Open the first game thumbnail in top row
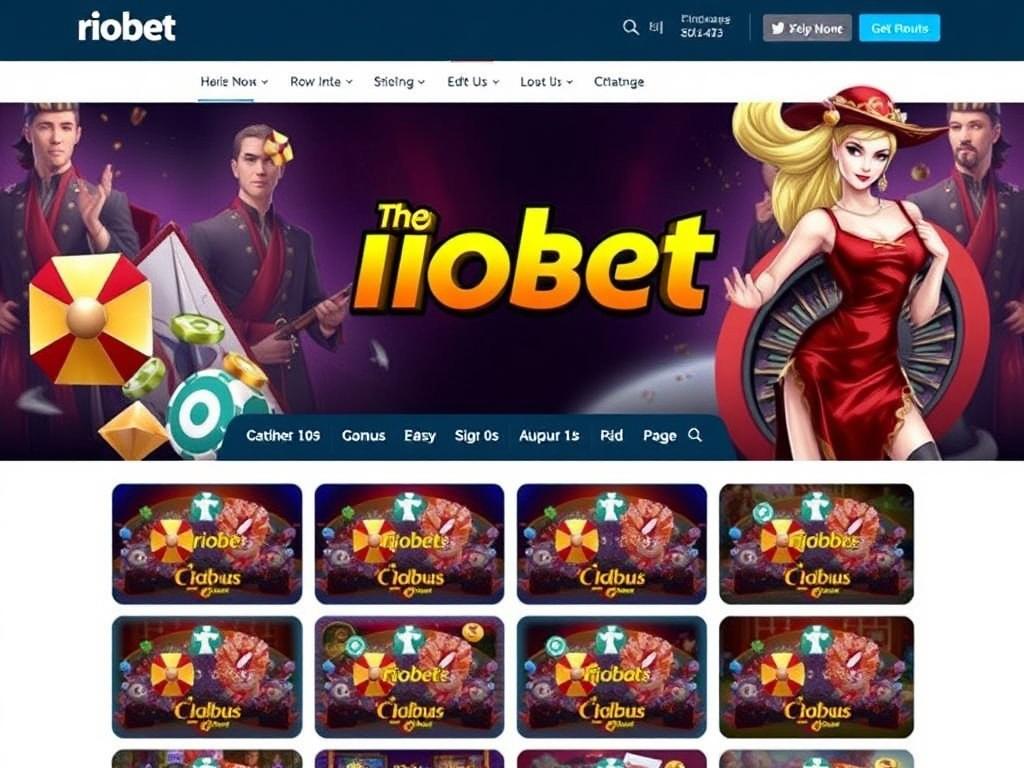This screenshot has height=768, width=1024. point(207,544)
